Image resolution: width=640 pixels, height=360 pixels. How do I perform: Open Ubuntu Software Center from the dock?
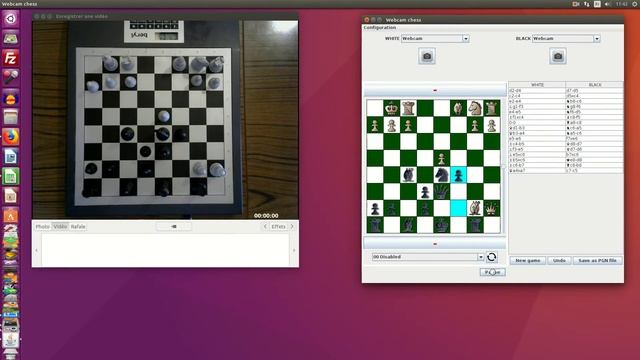click(10, 216)
